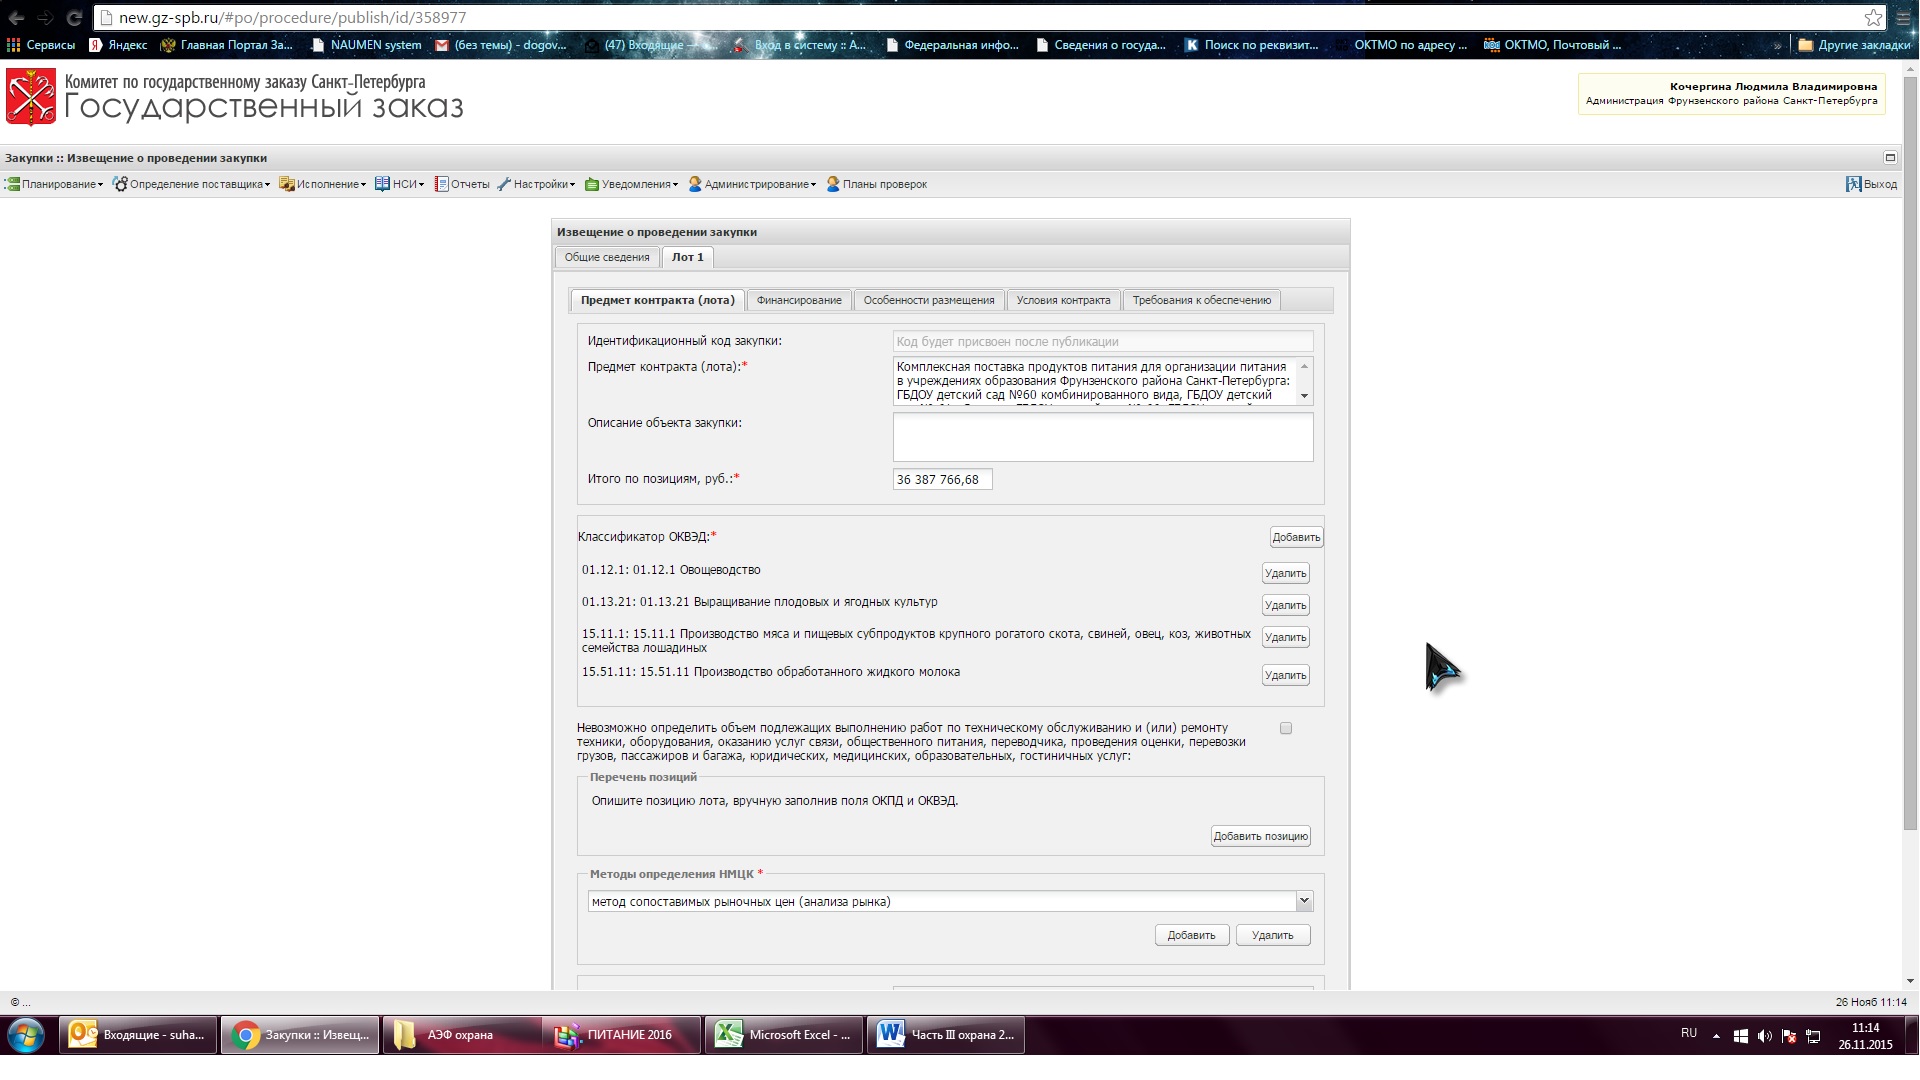Open the Отчеты reports icon
The height and width of the screenshot is (1080, 1920).
[442, 184]
